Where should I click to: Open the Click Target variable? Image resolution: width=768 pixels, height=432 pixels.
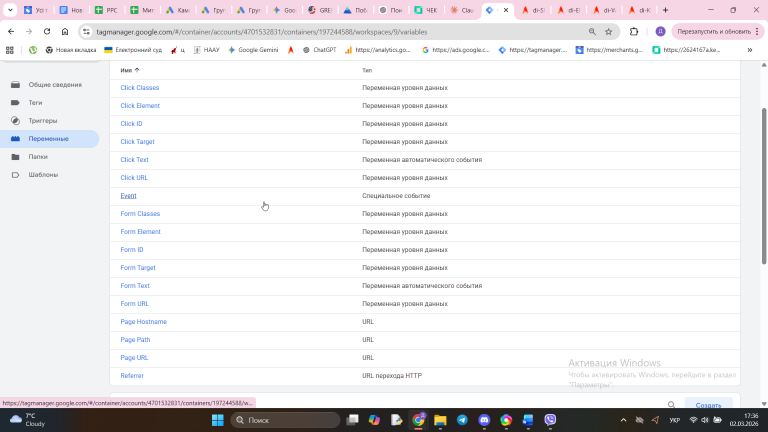pos(137,142)
